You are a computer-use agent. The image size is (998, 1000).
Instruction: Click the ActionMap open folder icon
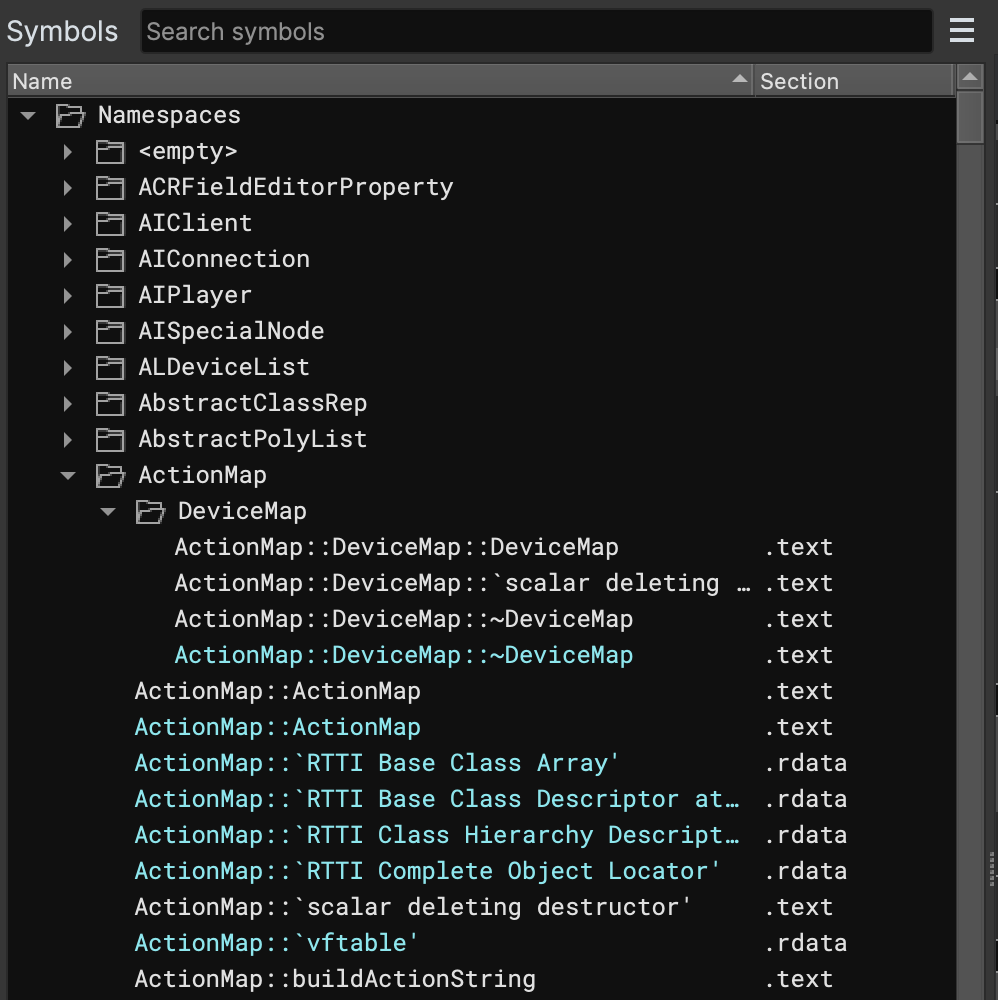[110, 476]
